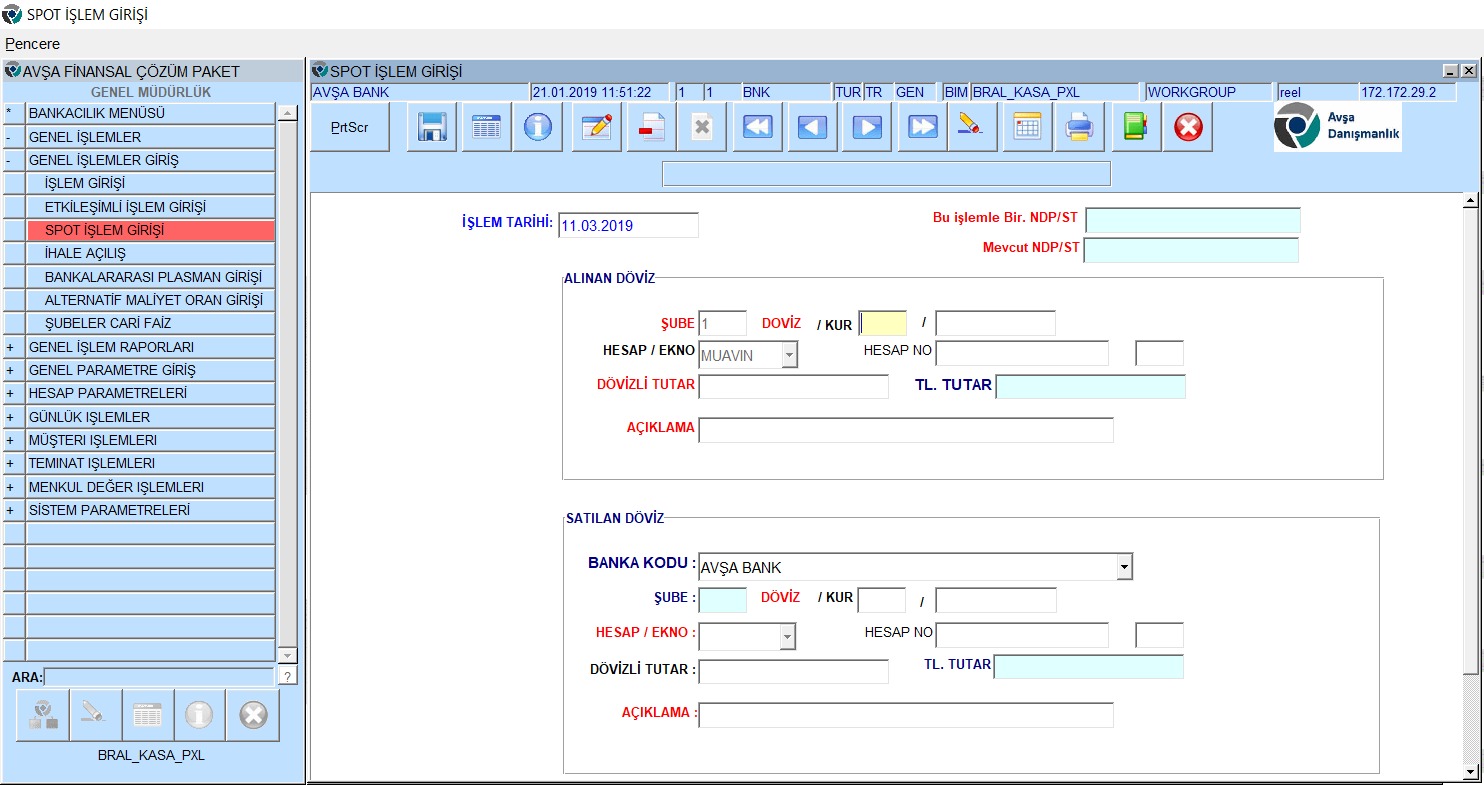Image resolution: width=1484 pixels, height=785 pixels.
Task: Click AÇIKLAMA field in ALINAN DÖVİZ
Action: click(906, 430)
